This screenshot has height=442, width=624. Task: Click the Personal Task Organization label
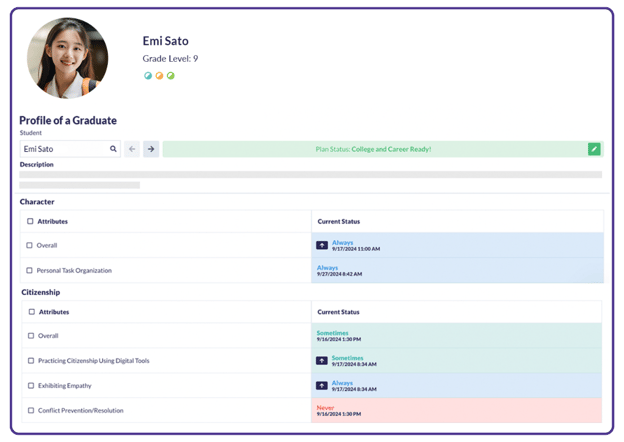[74, 270]
